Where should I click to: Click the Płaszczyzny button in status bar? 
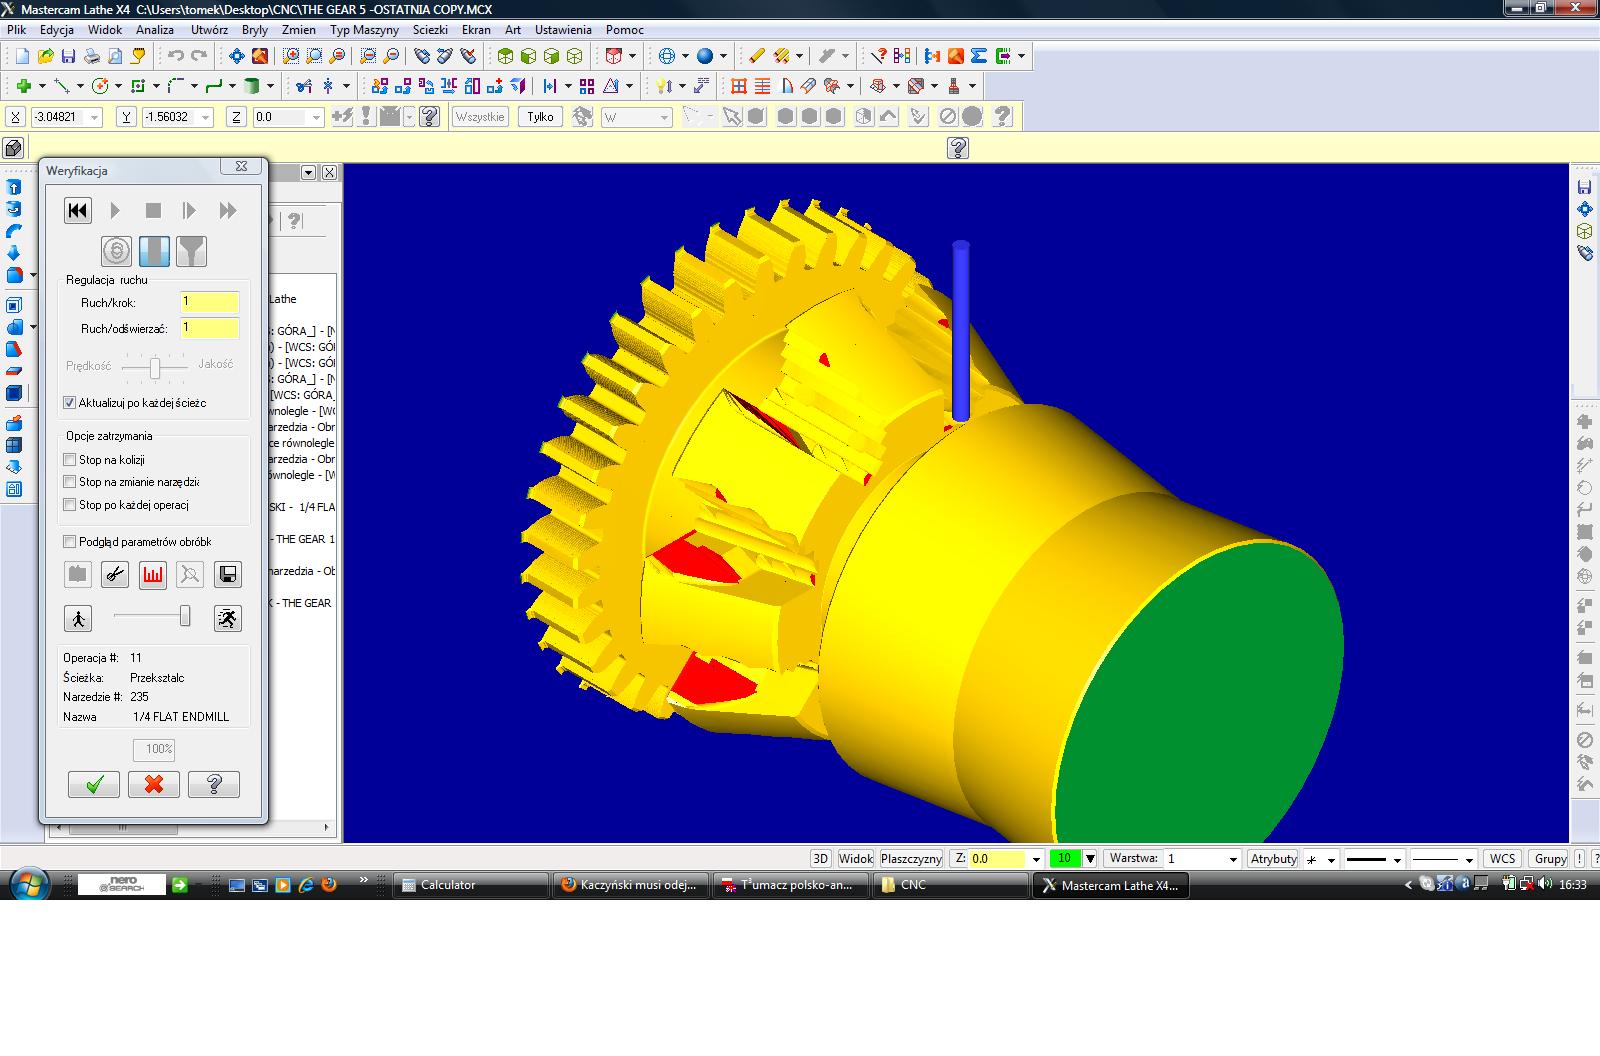click(912, 859)
